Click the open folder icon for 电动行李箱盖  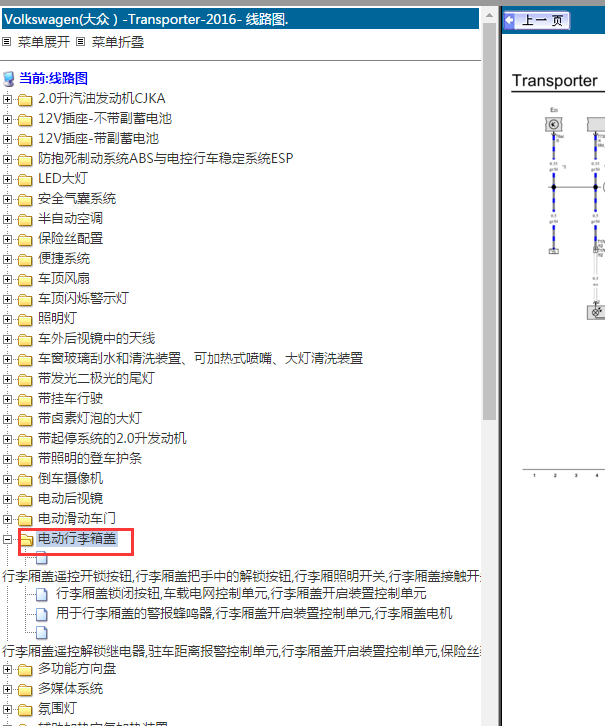(26, 539)
